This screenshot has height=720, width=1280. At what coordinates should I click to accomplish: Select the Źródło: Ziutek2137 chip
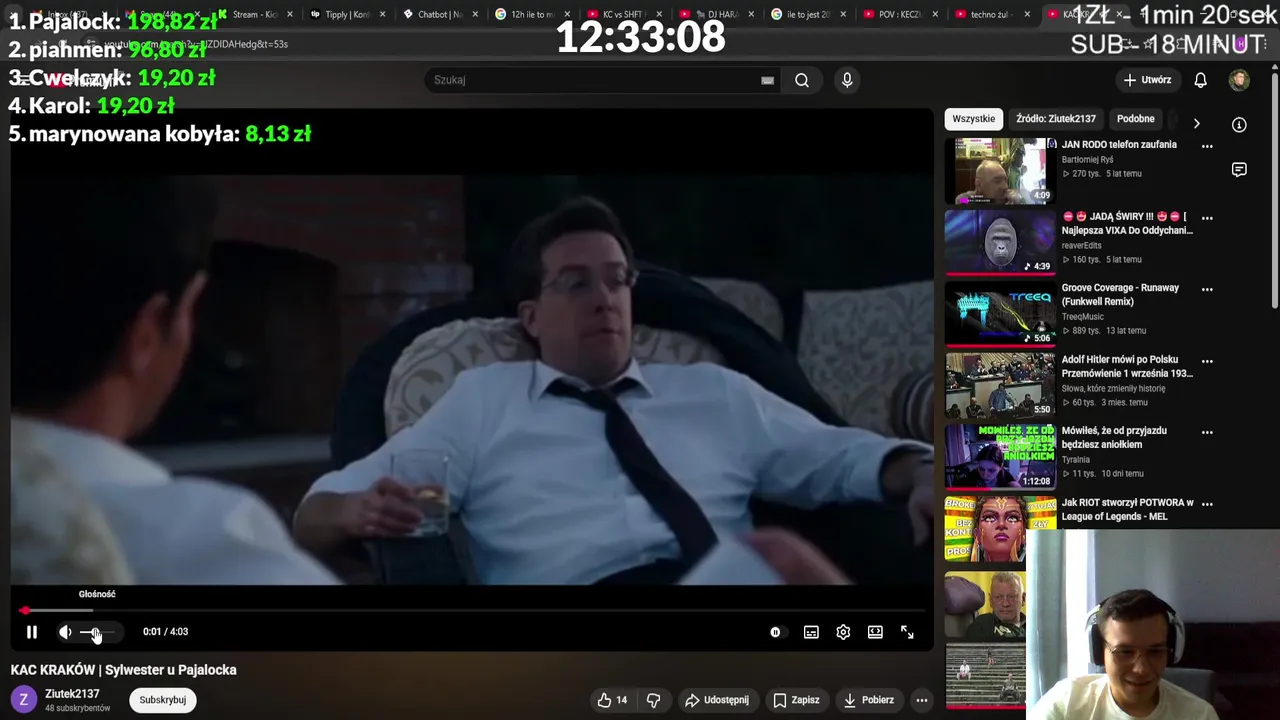click(1056, 119)
